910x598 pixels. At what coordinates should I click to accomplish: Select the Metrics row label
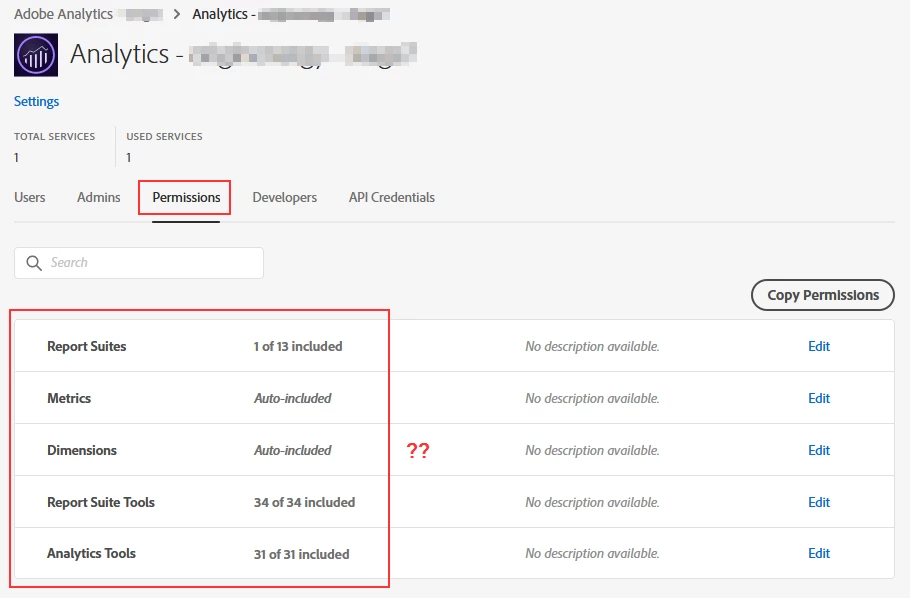pyautogui.click(x=69, y=398)
